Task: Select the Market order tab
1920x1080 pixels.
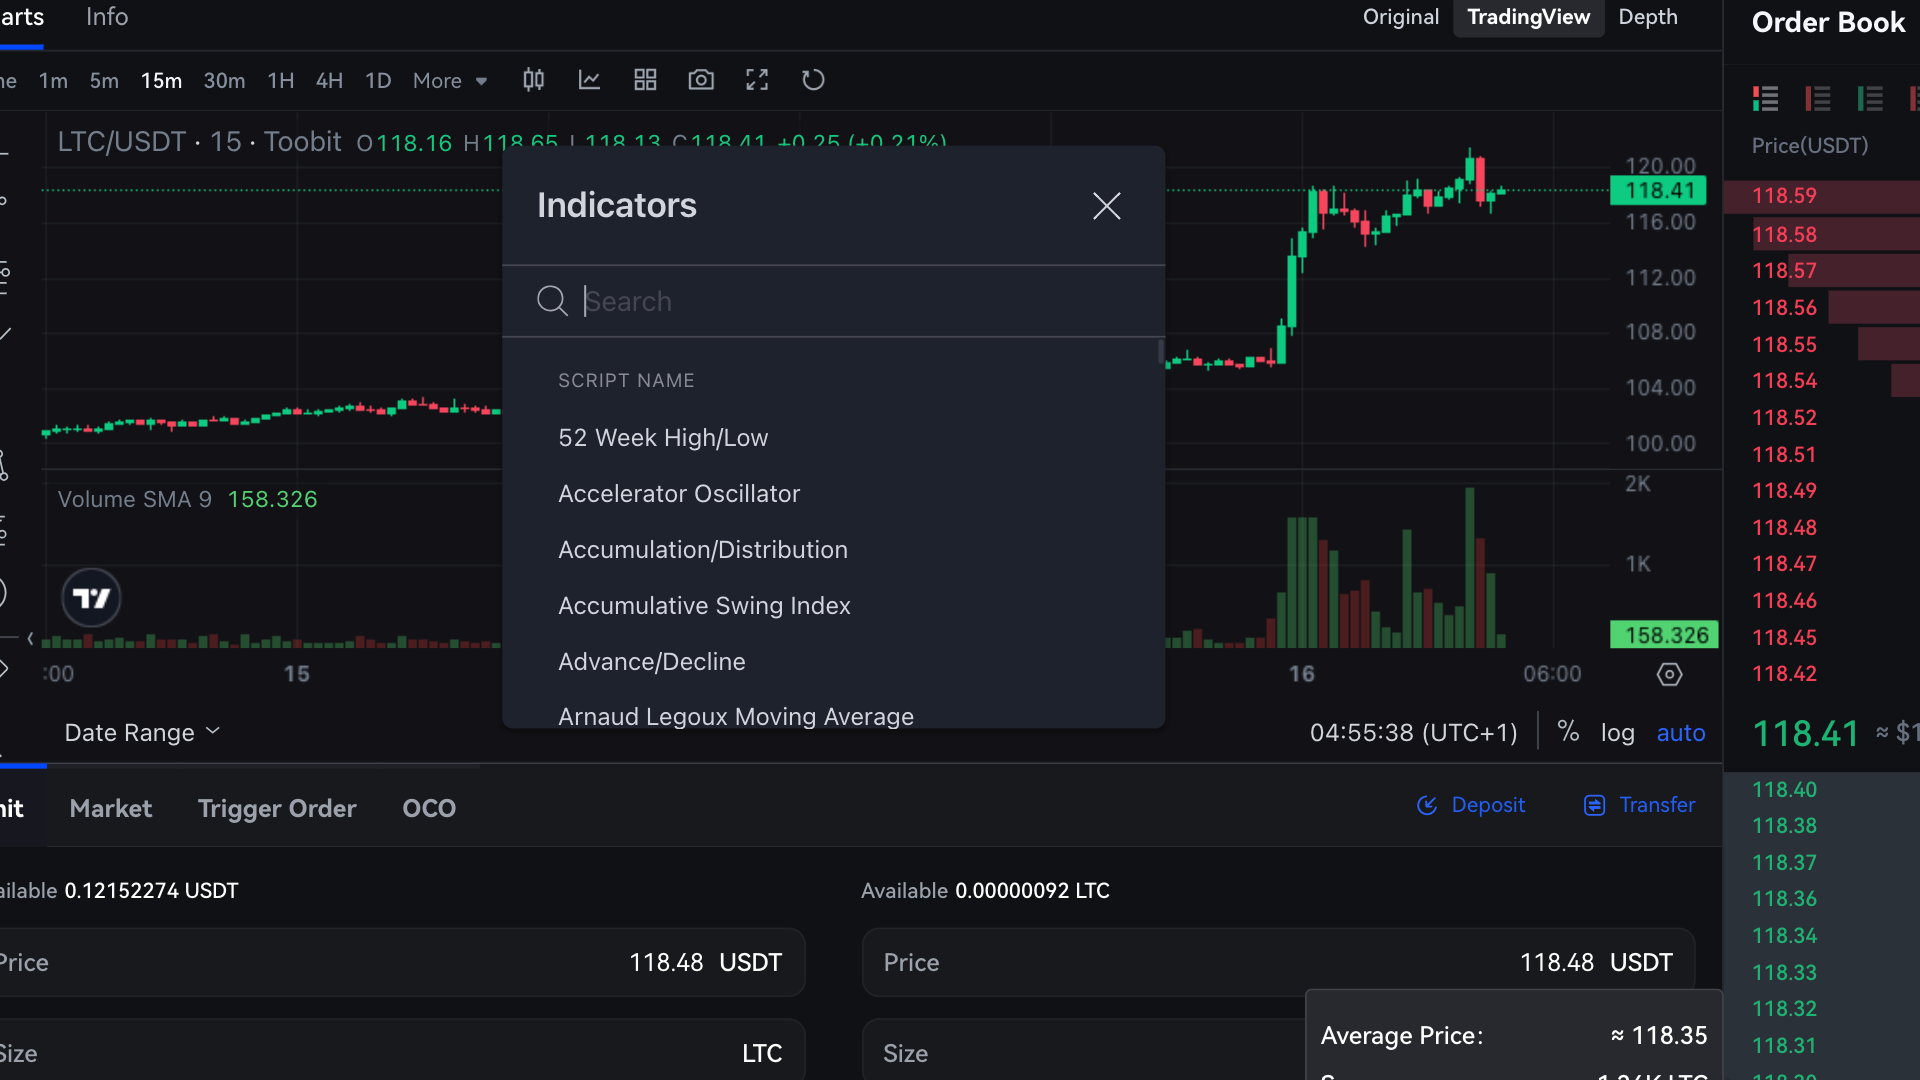Action: [x=111, y=808]
